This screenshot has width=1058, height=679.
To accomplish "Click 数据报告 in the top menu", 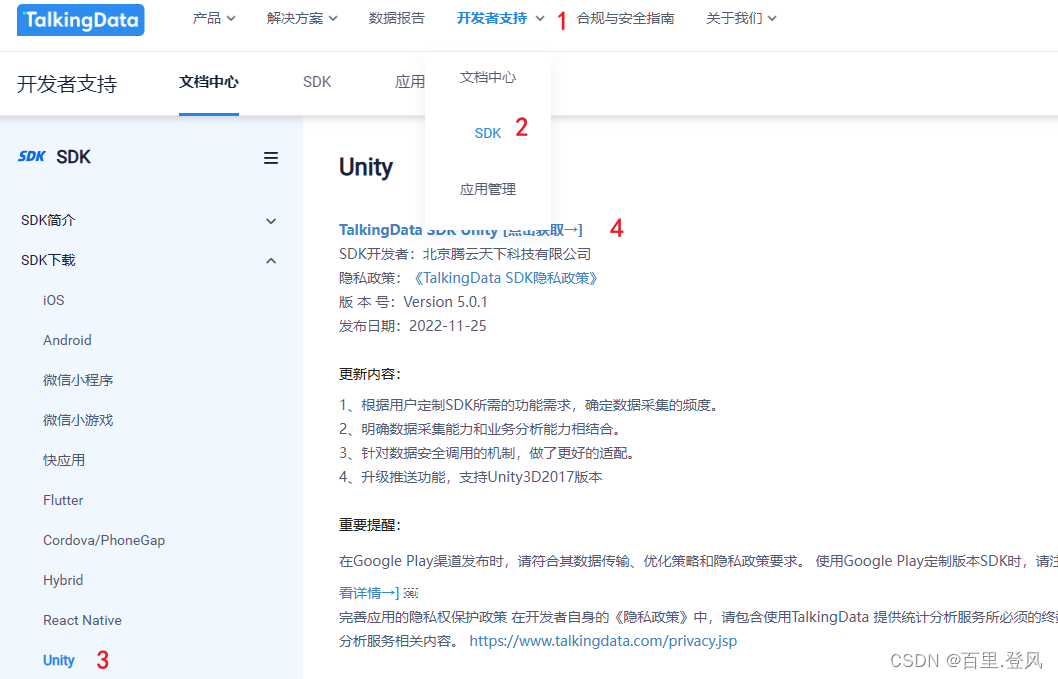I will click(x=397, y=18).
